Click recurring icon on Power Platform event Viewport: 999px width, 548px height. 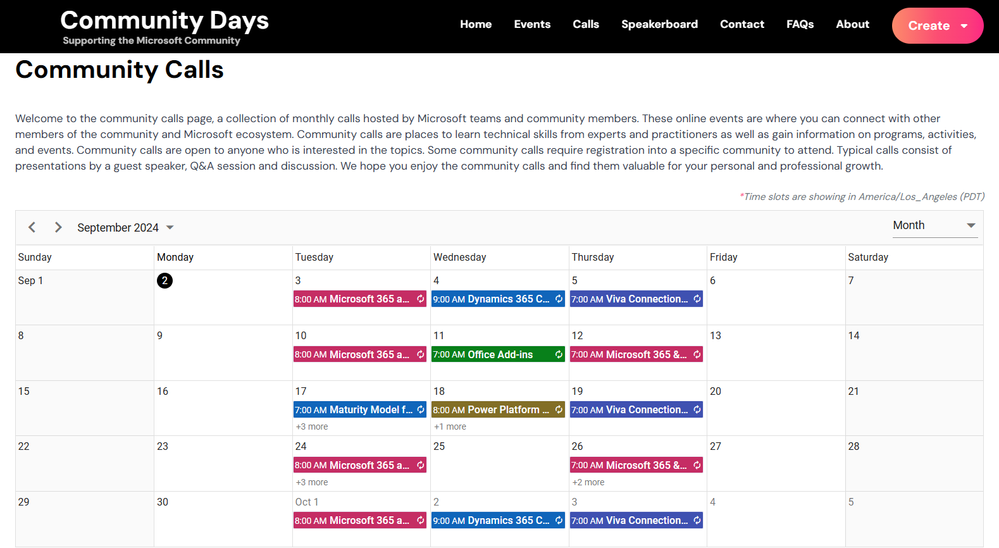(x=559, y=410)
